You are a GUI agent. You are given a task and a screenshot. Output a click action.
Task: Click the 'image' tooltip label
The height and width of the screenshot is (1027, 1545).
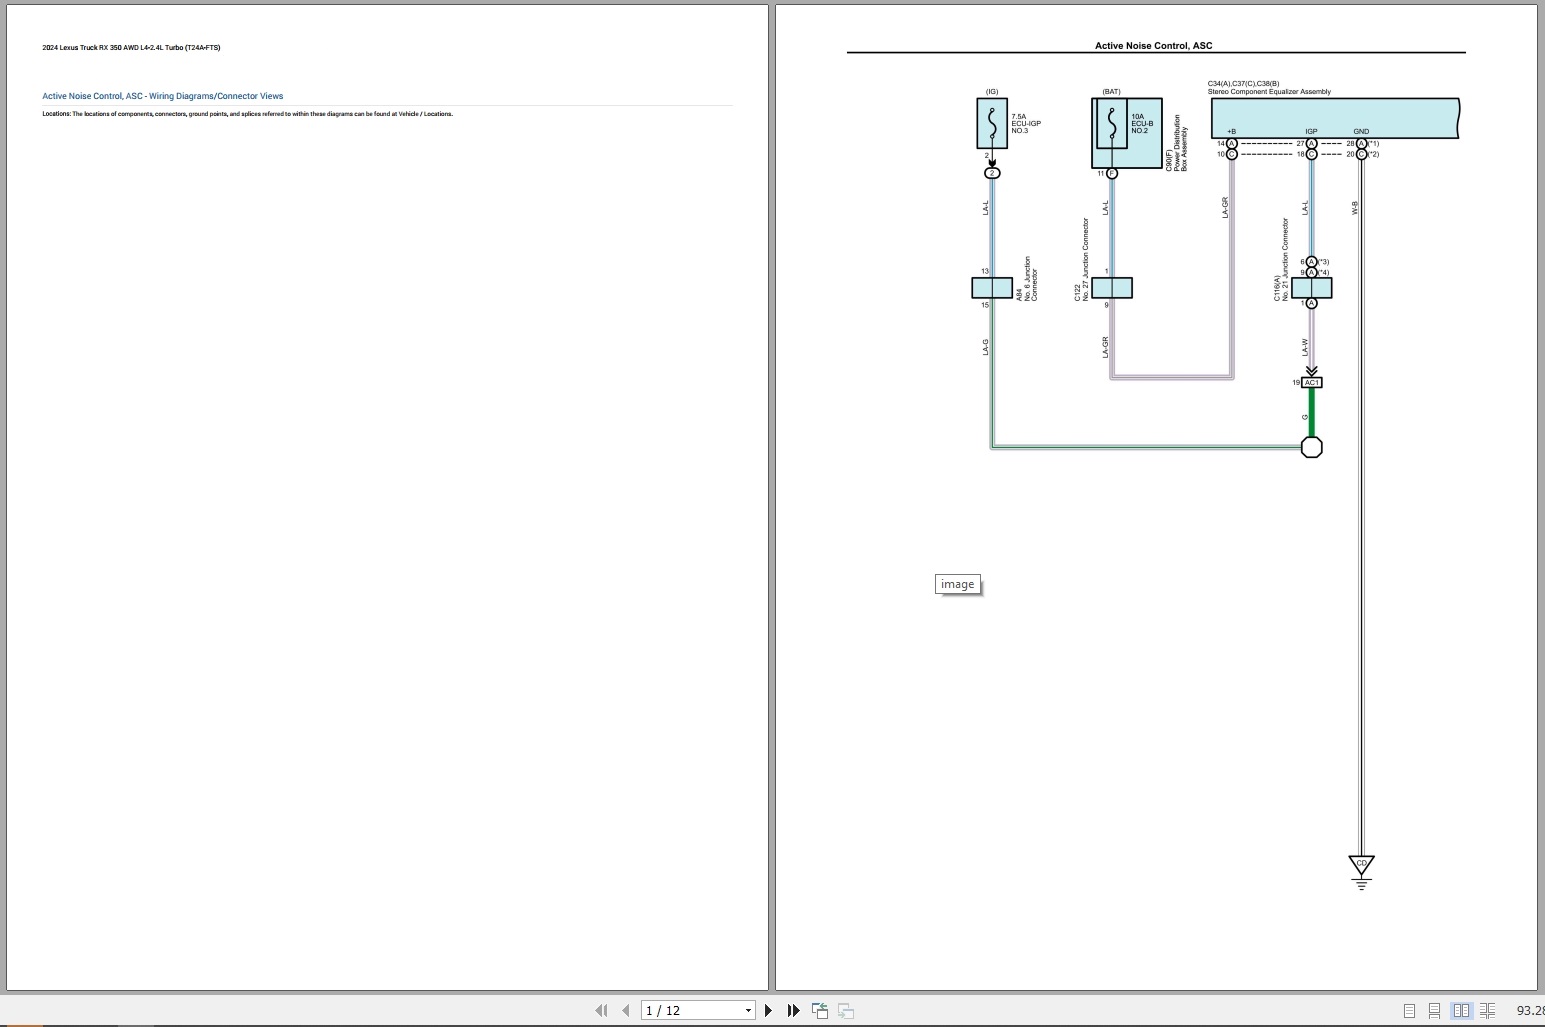(x=958, y=585)
